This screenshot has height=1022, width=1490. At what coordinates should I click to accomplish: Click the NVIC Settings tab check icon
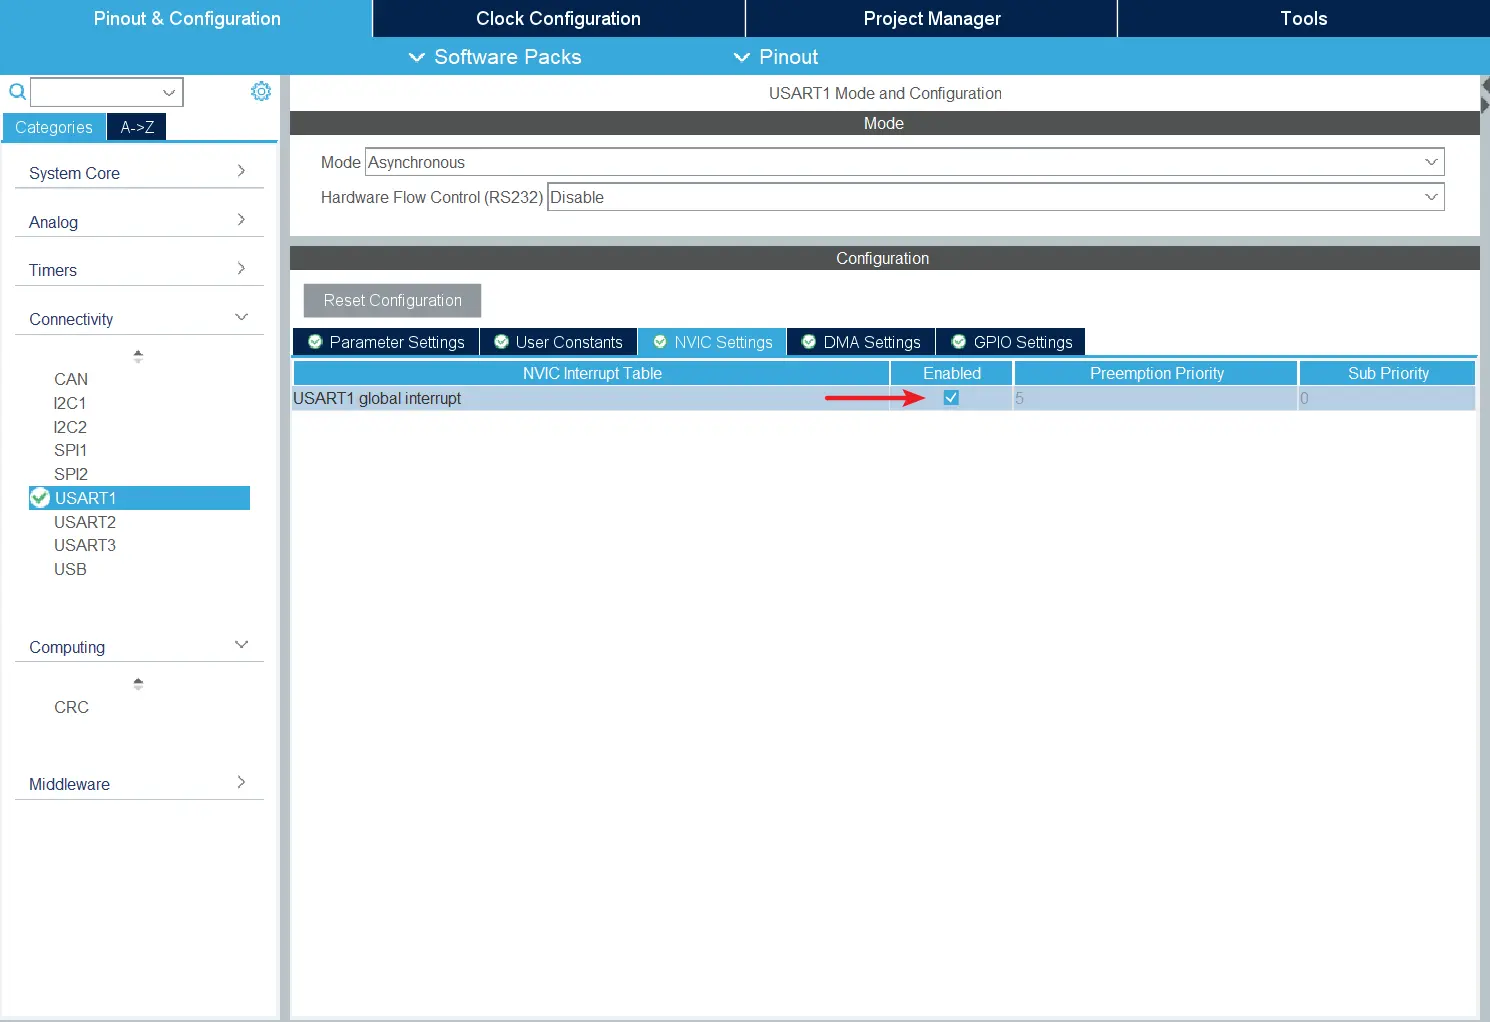coord(660,342)
